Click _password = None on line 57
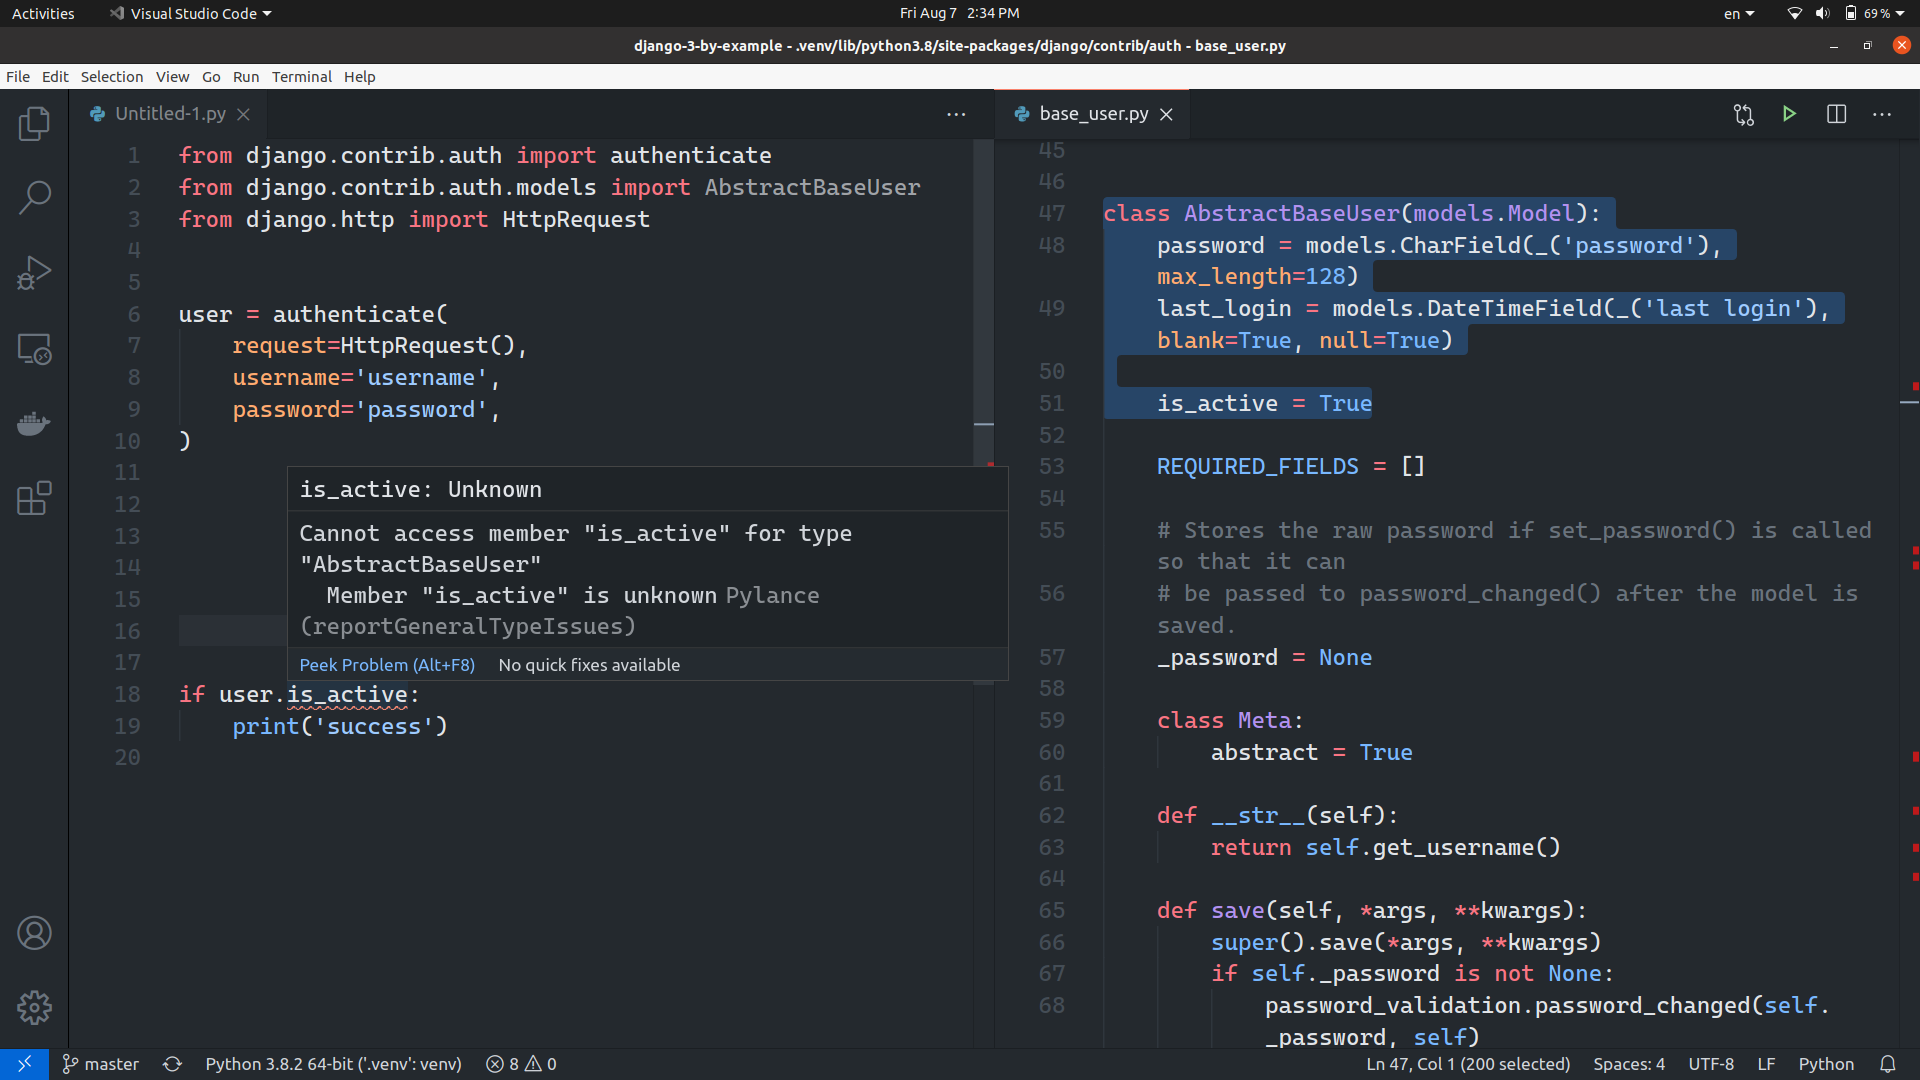1920x1080 pixels. coord(1264,657)
